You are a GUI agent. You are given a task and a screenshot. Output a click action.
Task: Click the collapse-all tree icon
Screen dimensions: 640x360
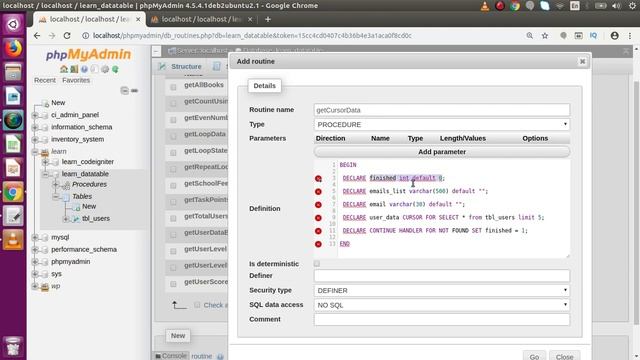tap(124, 90)
